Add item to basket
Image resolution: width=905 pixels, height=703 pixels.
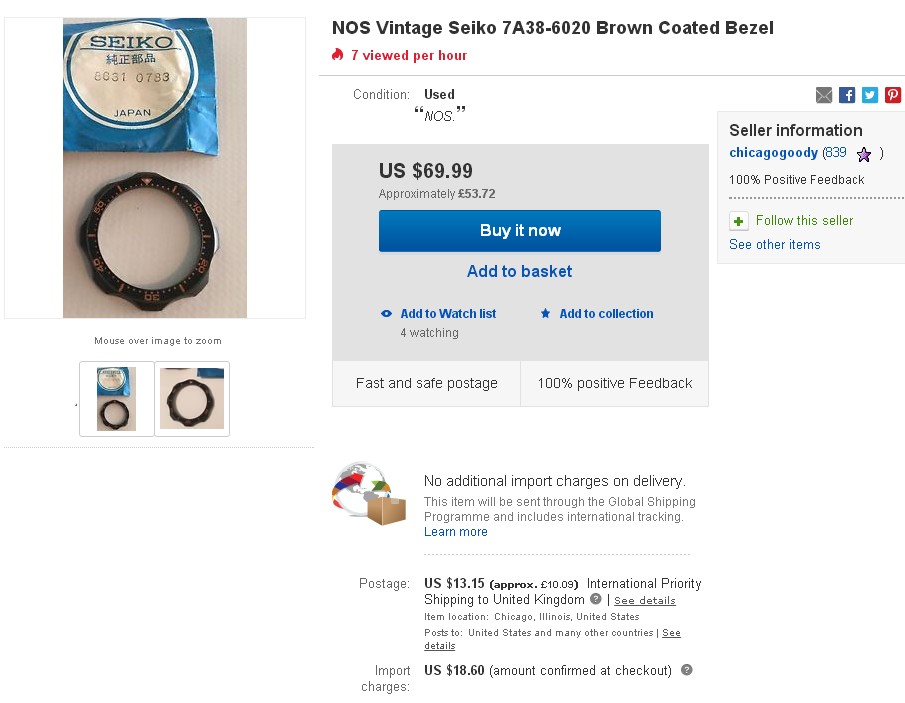pyautogui.click(x=519, y=271)
